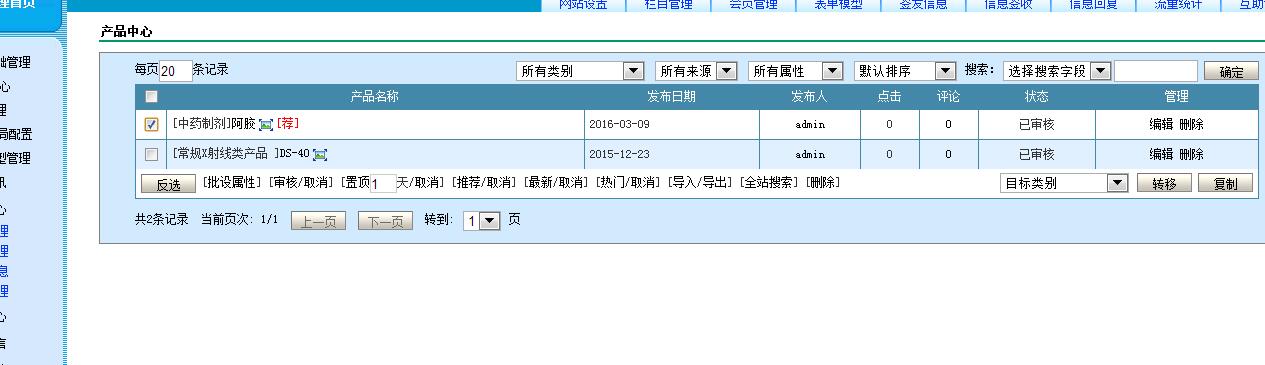Click the image icon beside 阿胶 product
Screen dimensions: 1265x365
pyautogui.click(x=266, y=125)
